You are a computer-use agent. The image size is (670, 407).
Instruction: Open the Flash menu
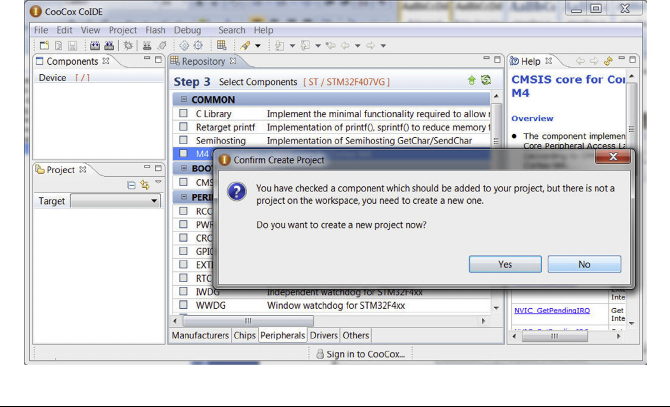pos(155,30)
